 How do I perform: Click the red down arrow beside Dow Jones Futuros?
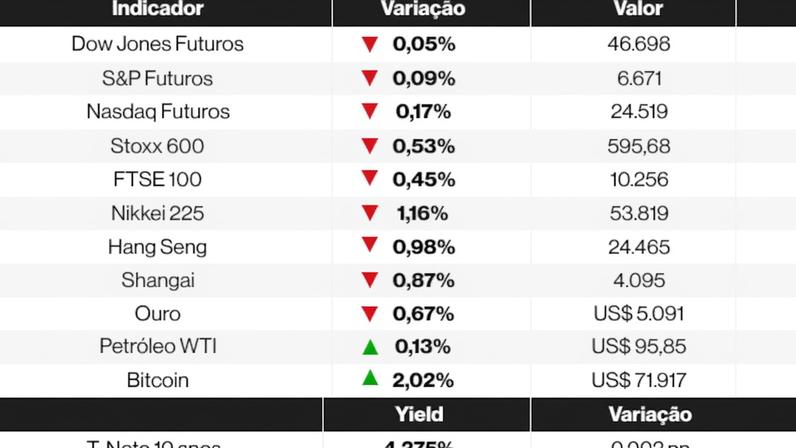click(370, 44)
